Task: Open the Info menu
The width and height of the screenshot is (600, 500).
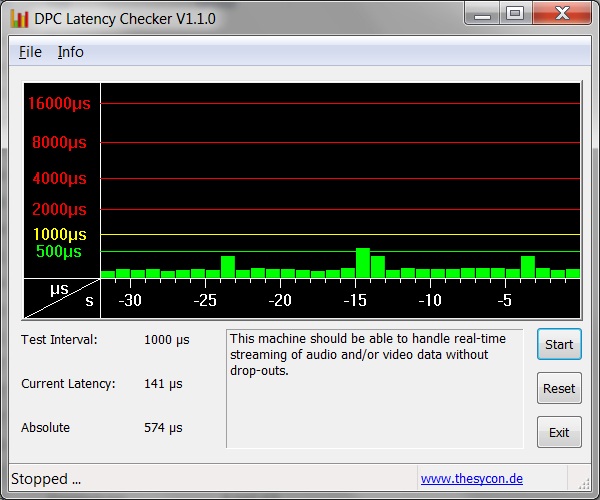Action: coord(70,52)
